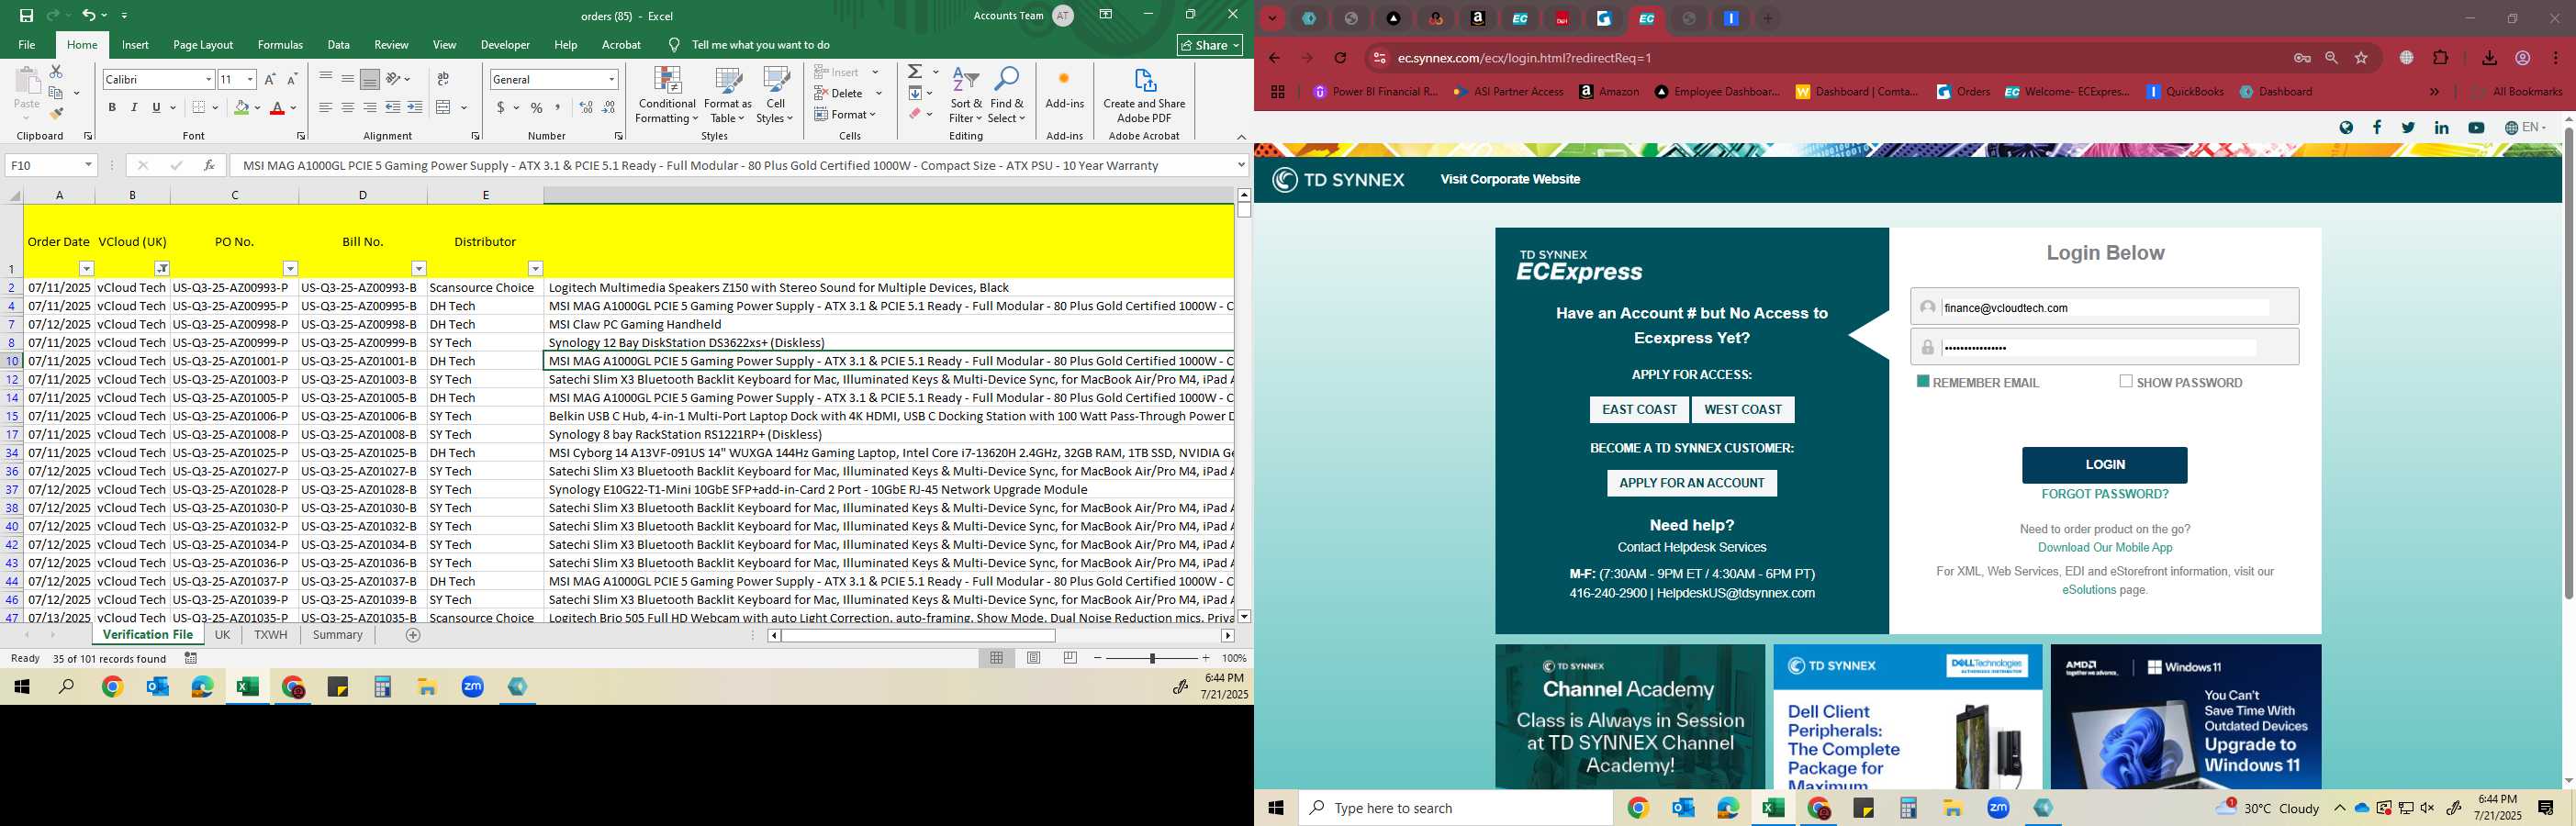
Task: Click the new sheet plus icon
Action: tap(413, 635)
